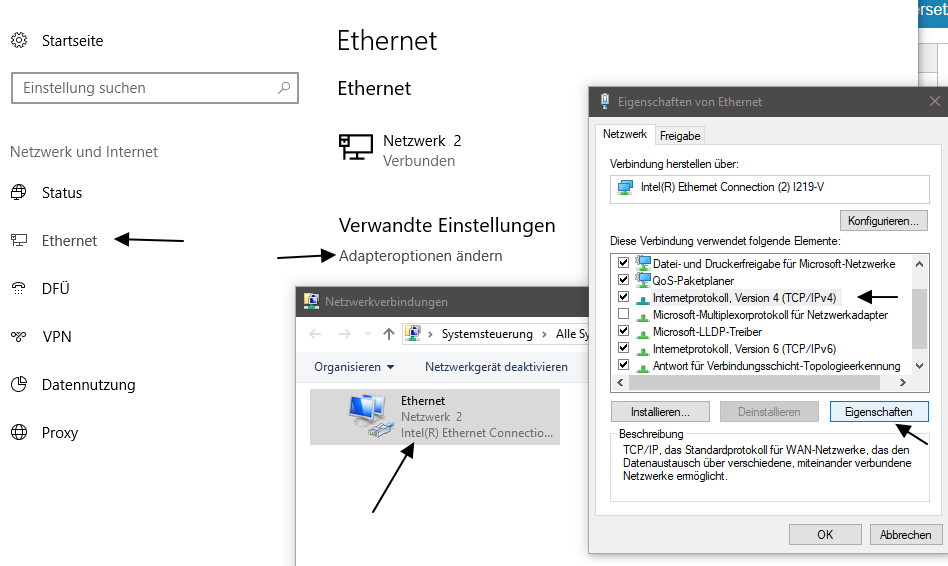Viewport: 948px width, 566px height.
Task: Enable Microsoft-Multiplexorprotokoll checkbox
Action: coord(623,314)
